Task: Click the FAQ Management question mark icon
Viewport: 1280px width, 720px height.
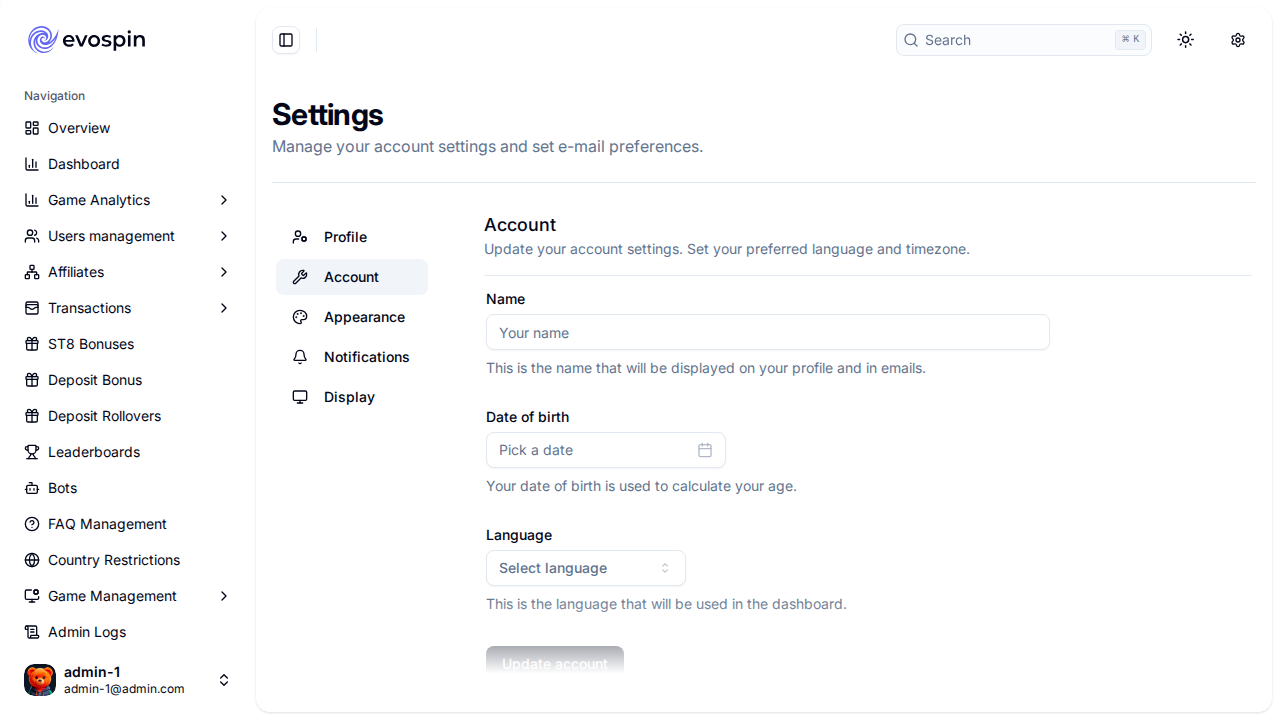Action: pos(32,524)
